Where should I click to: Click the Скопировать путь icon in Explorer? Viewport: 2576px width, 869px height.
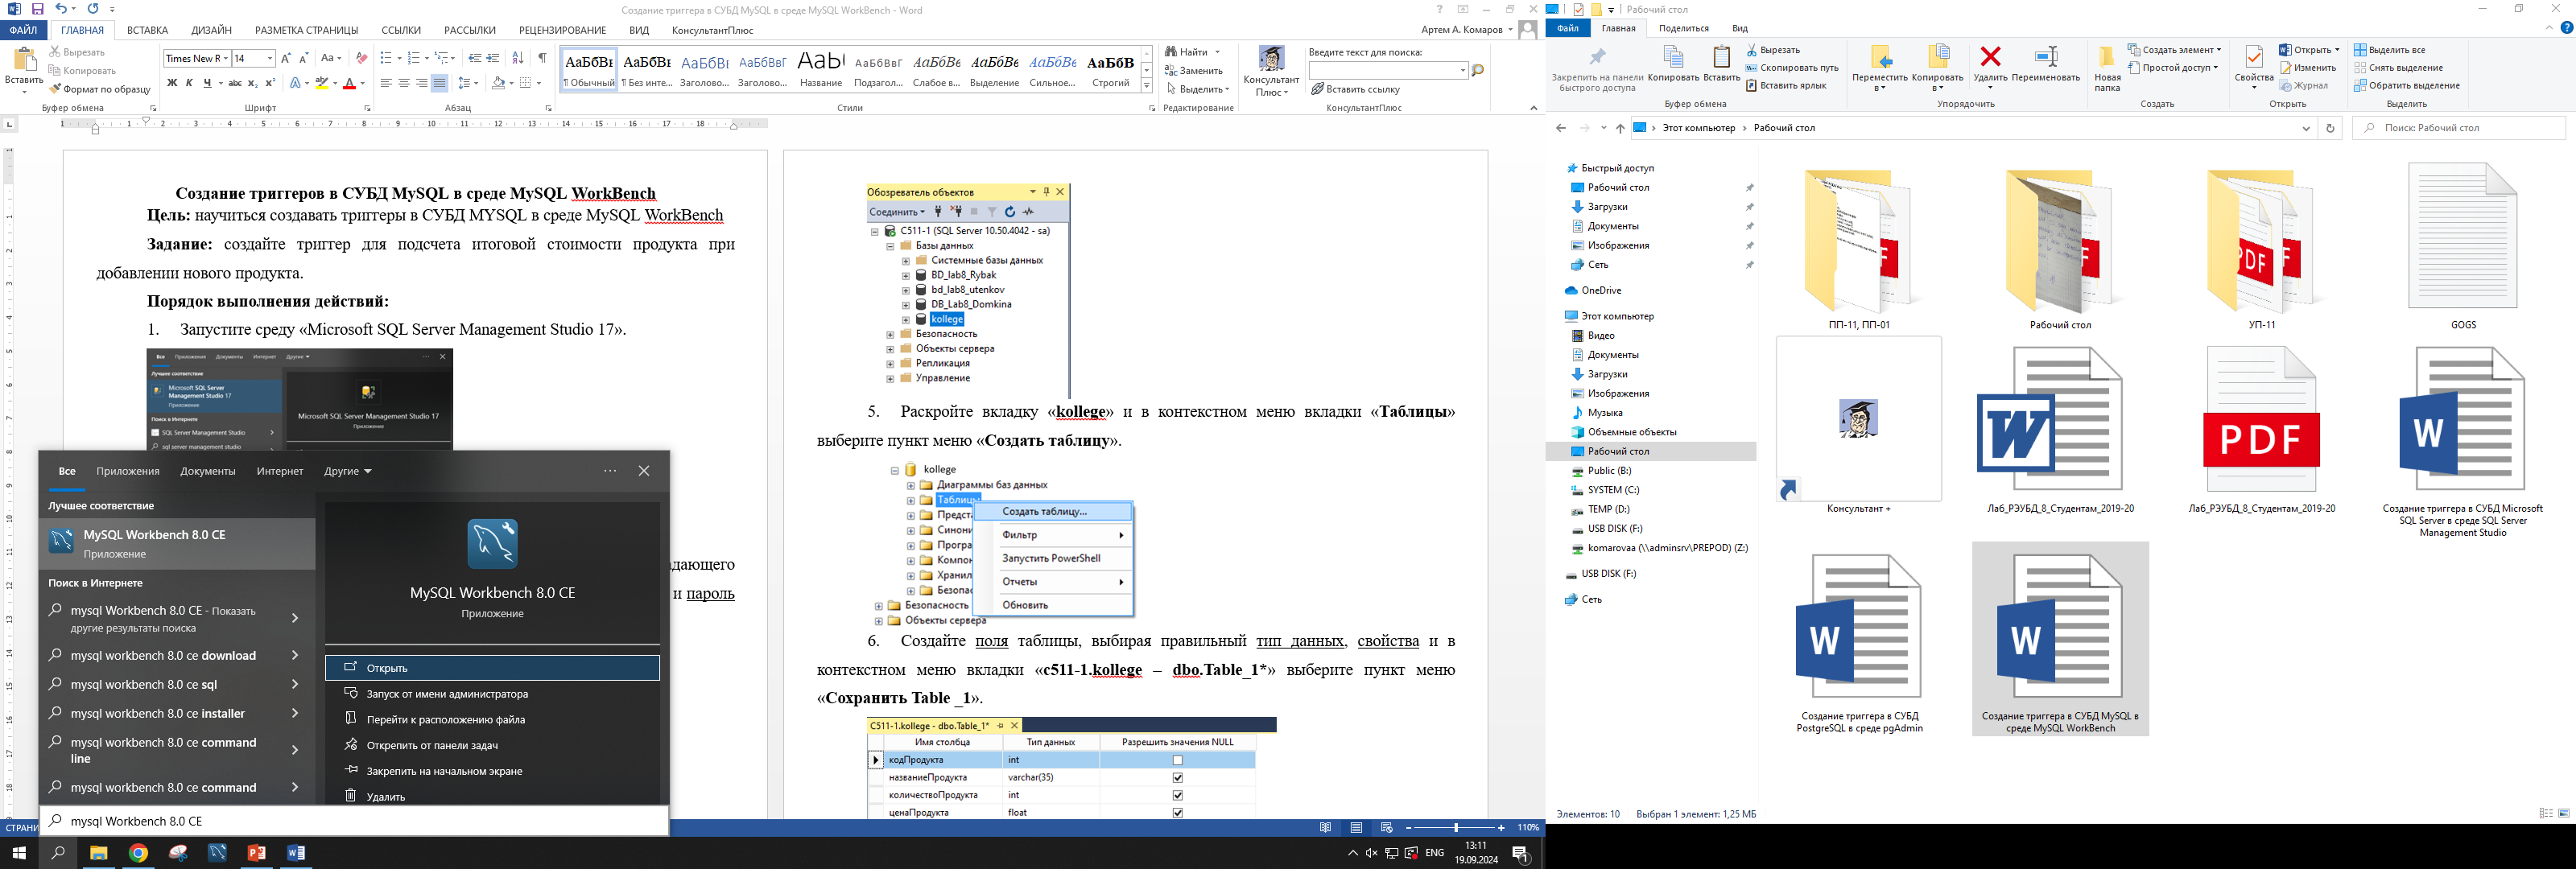pos(1752,68)
